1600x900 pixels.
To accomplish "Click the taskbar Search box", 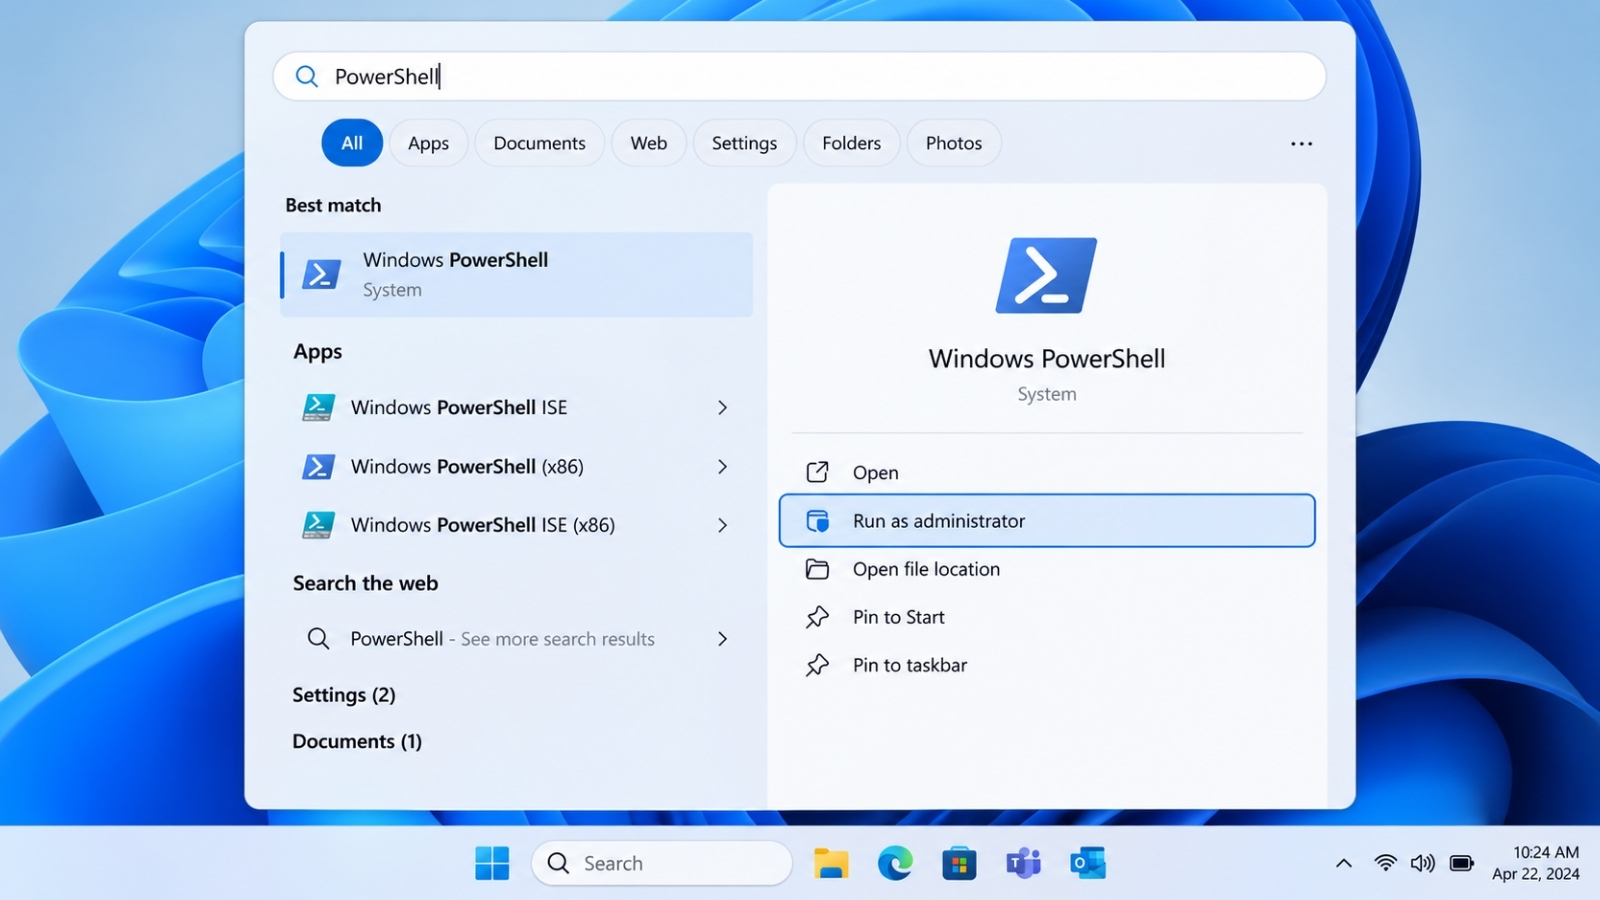I will point(662,863).
